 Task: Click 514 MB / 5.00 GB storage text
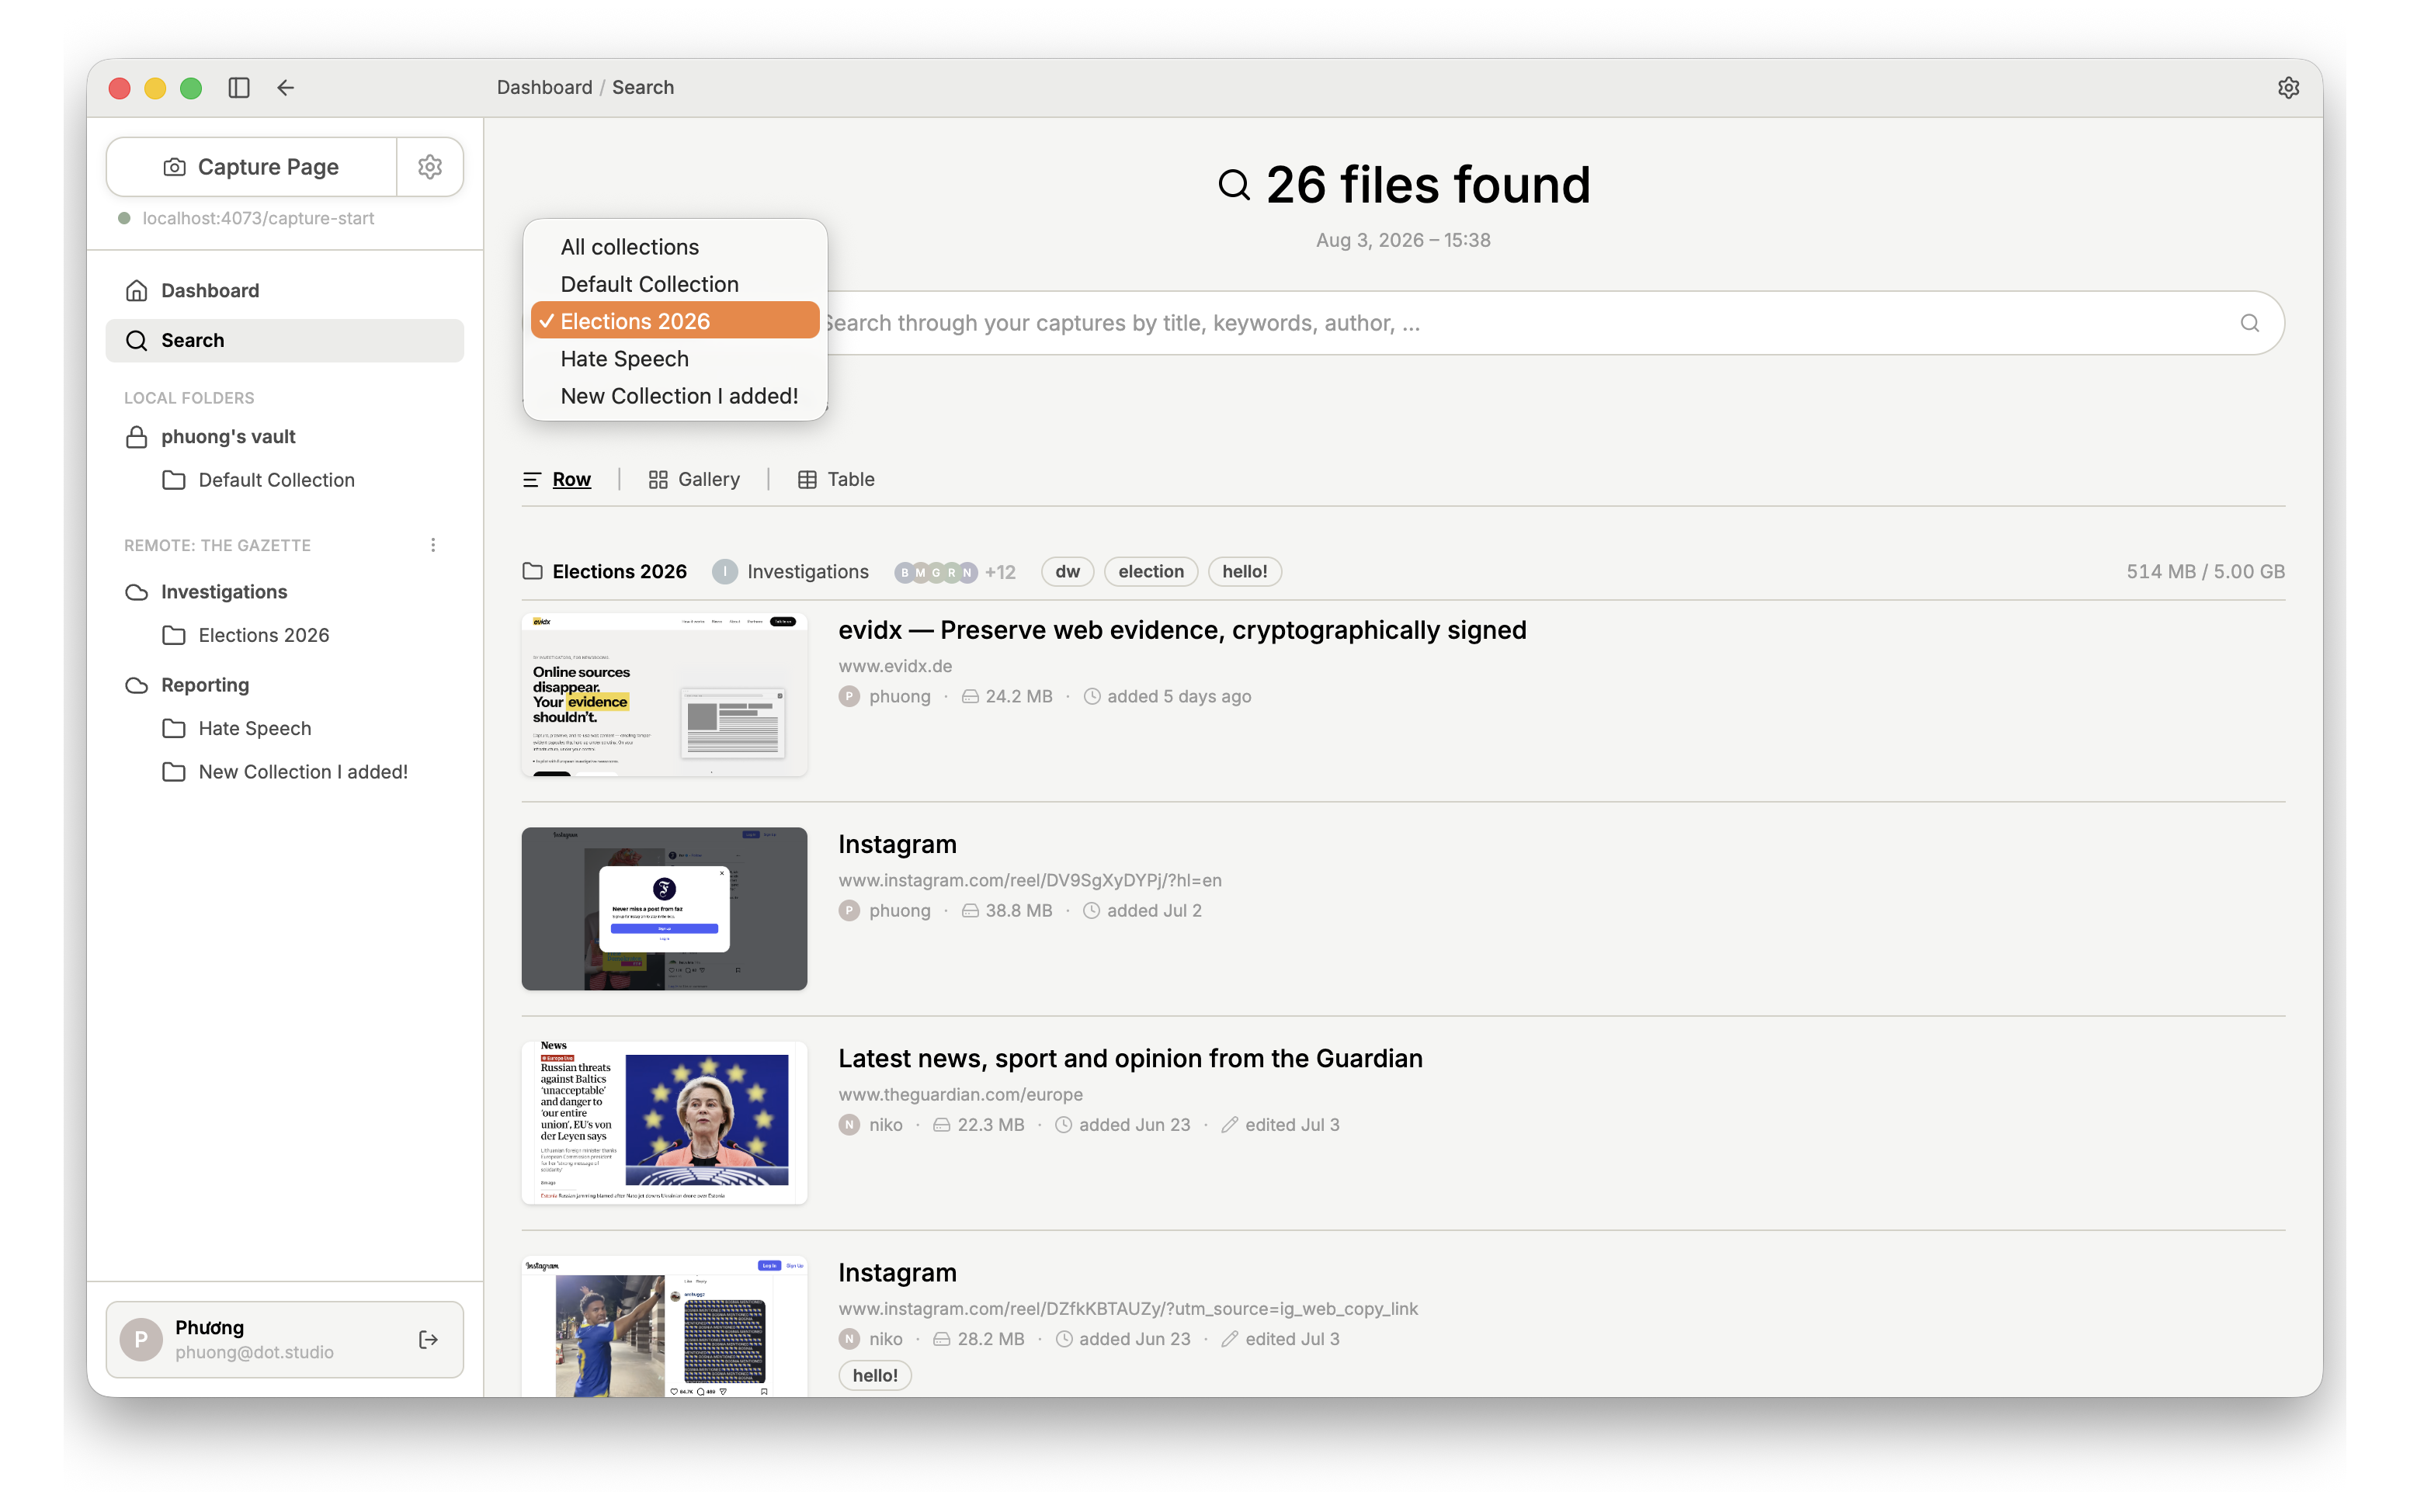pos(2205,572)
